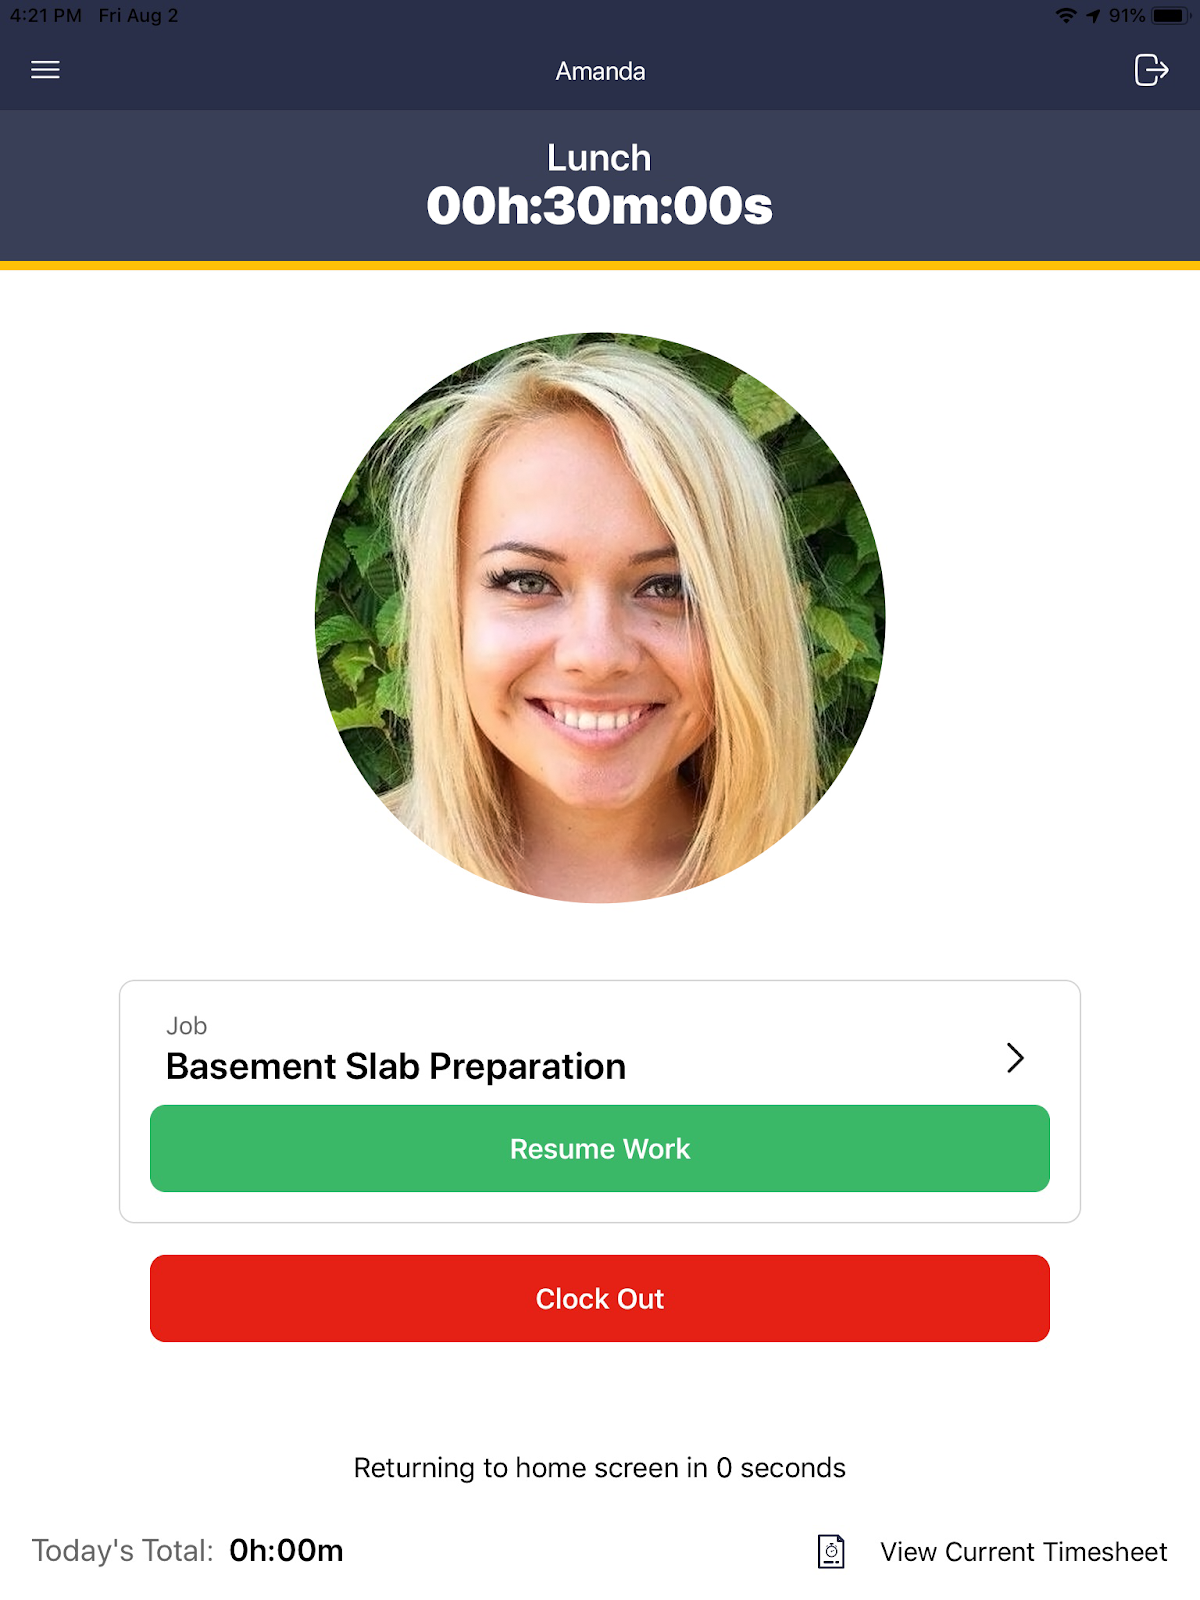
Task: Tap the sign-out icon
Action: [x=1151, y=70]
